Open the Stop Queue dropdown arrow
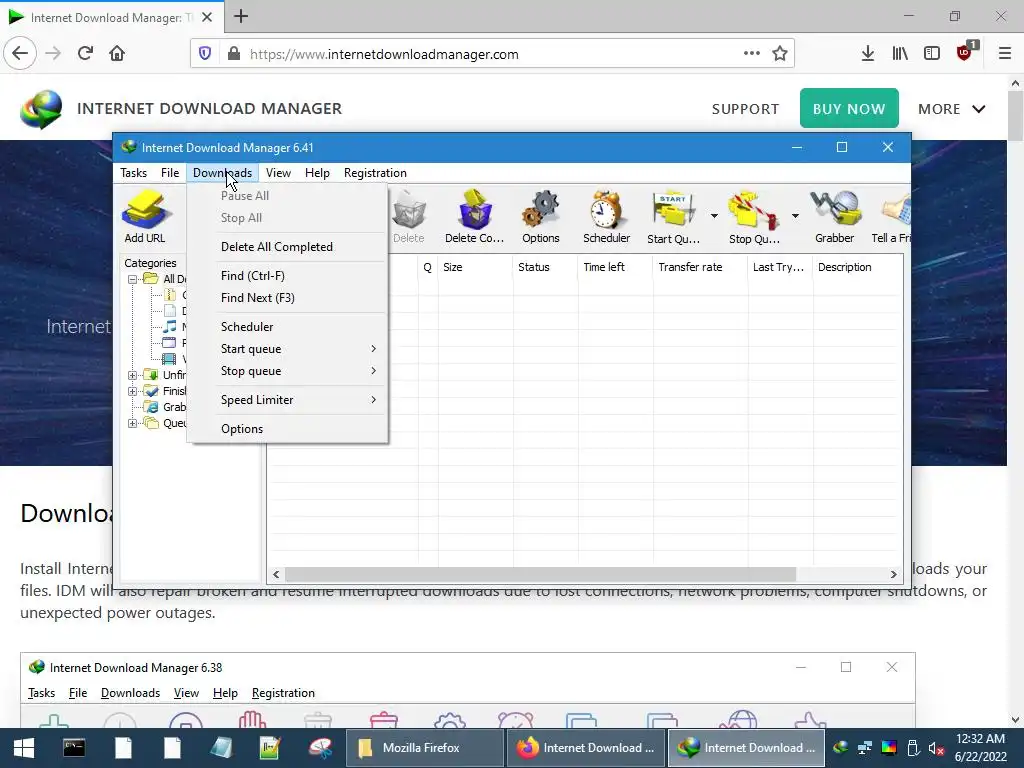The height and width of the screenshot is (768, 1024). click(x=795, y=216)
